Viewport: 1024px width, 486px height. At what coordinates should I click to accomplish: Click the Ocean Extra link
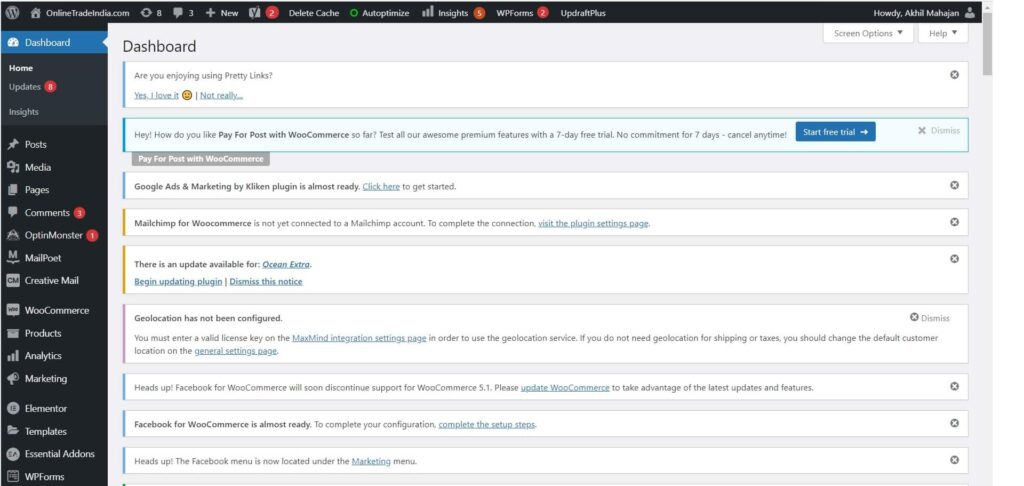pos(287,265)
